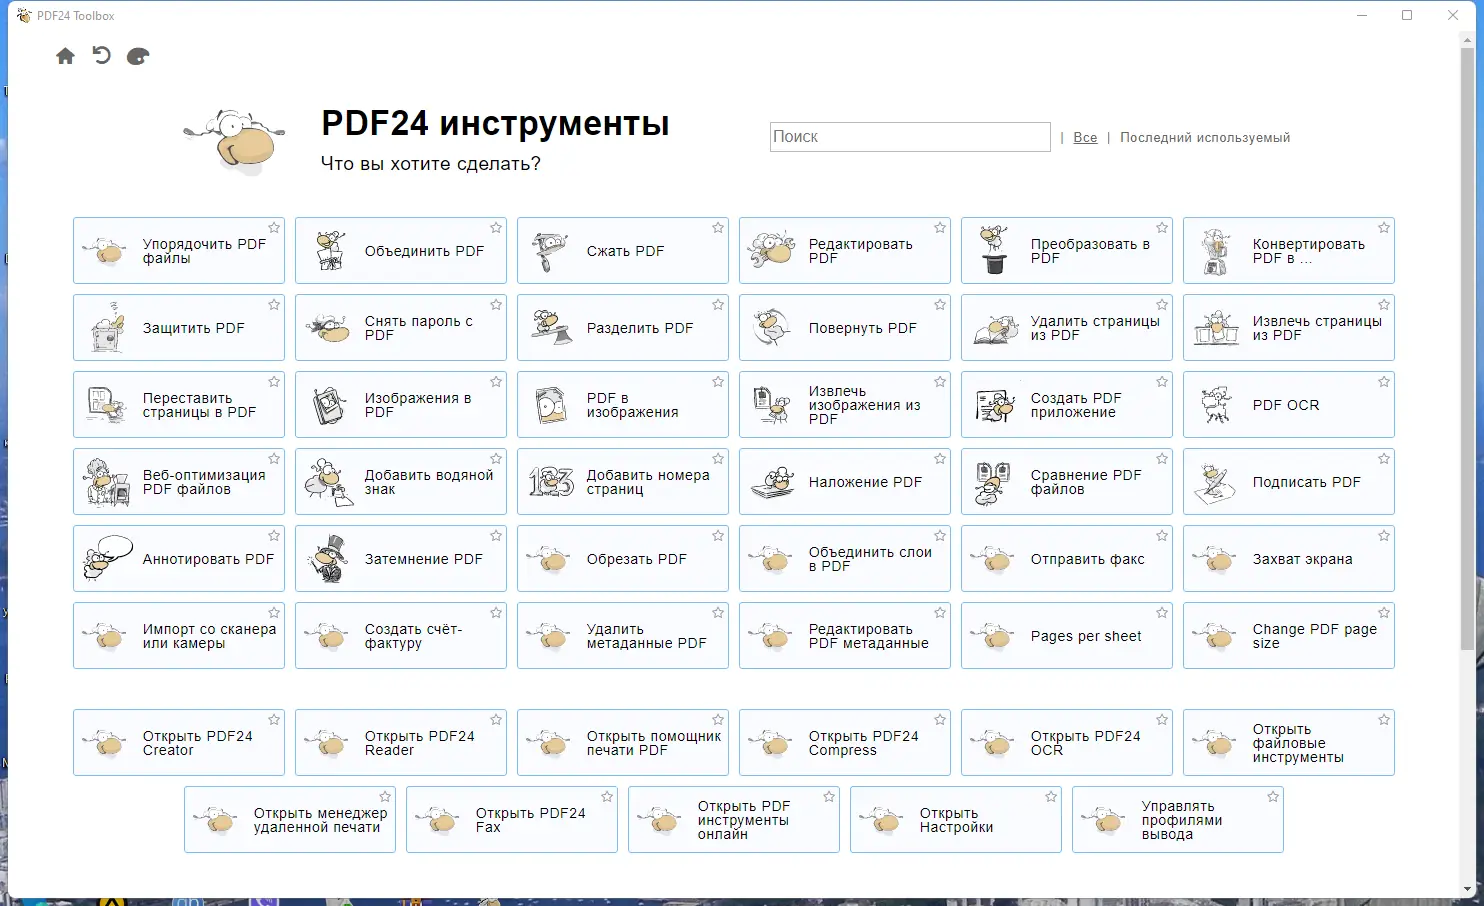Open PDF24 Creator
Viewport: 1484px width, 906px height.
[x=178, y=742]
